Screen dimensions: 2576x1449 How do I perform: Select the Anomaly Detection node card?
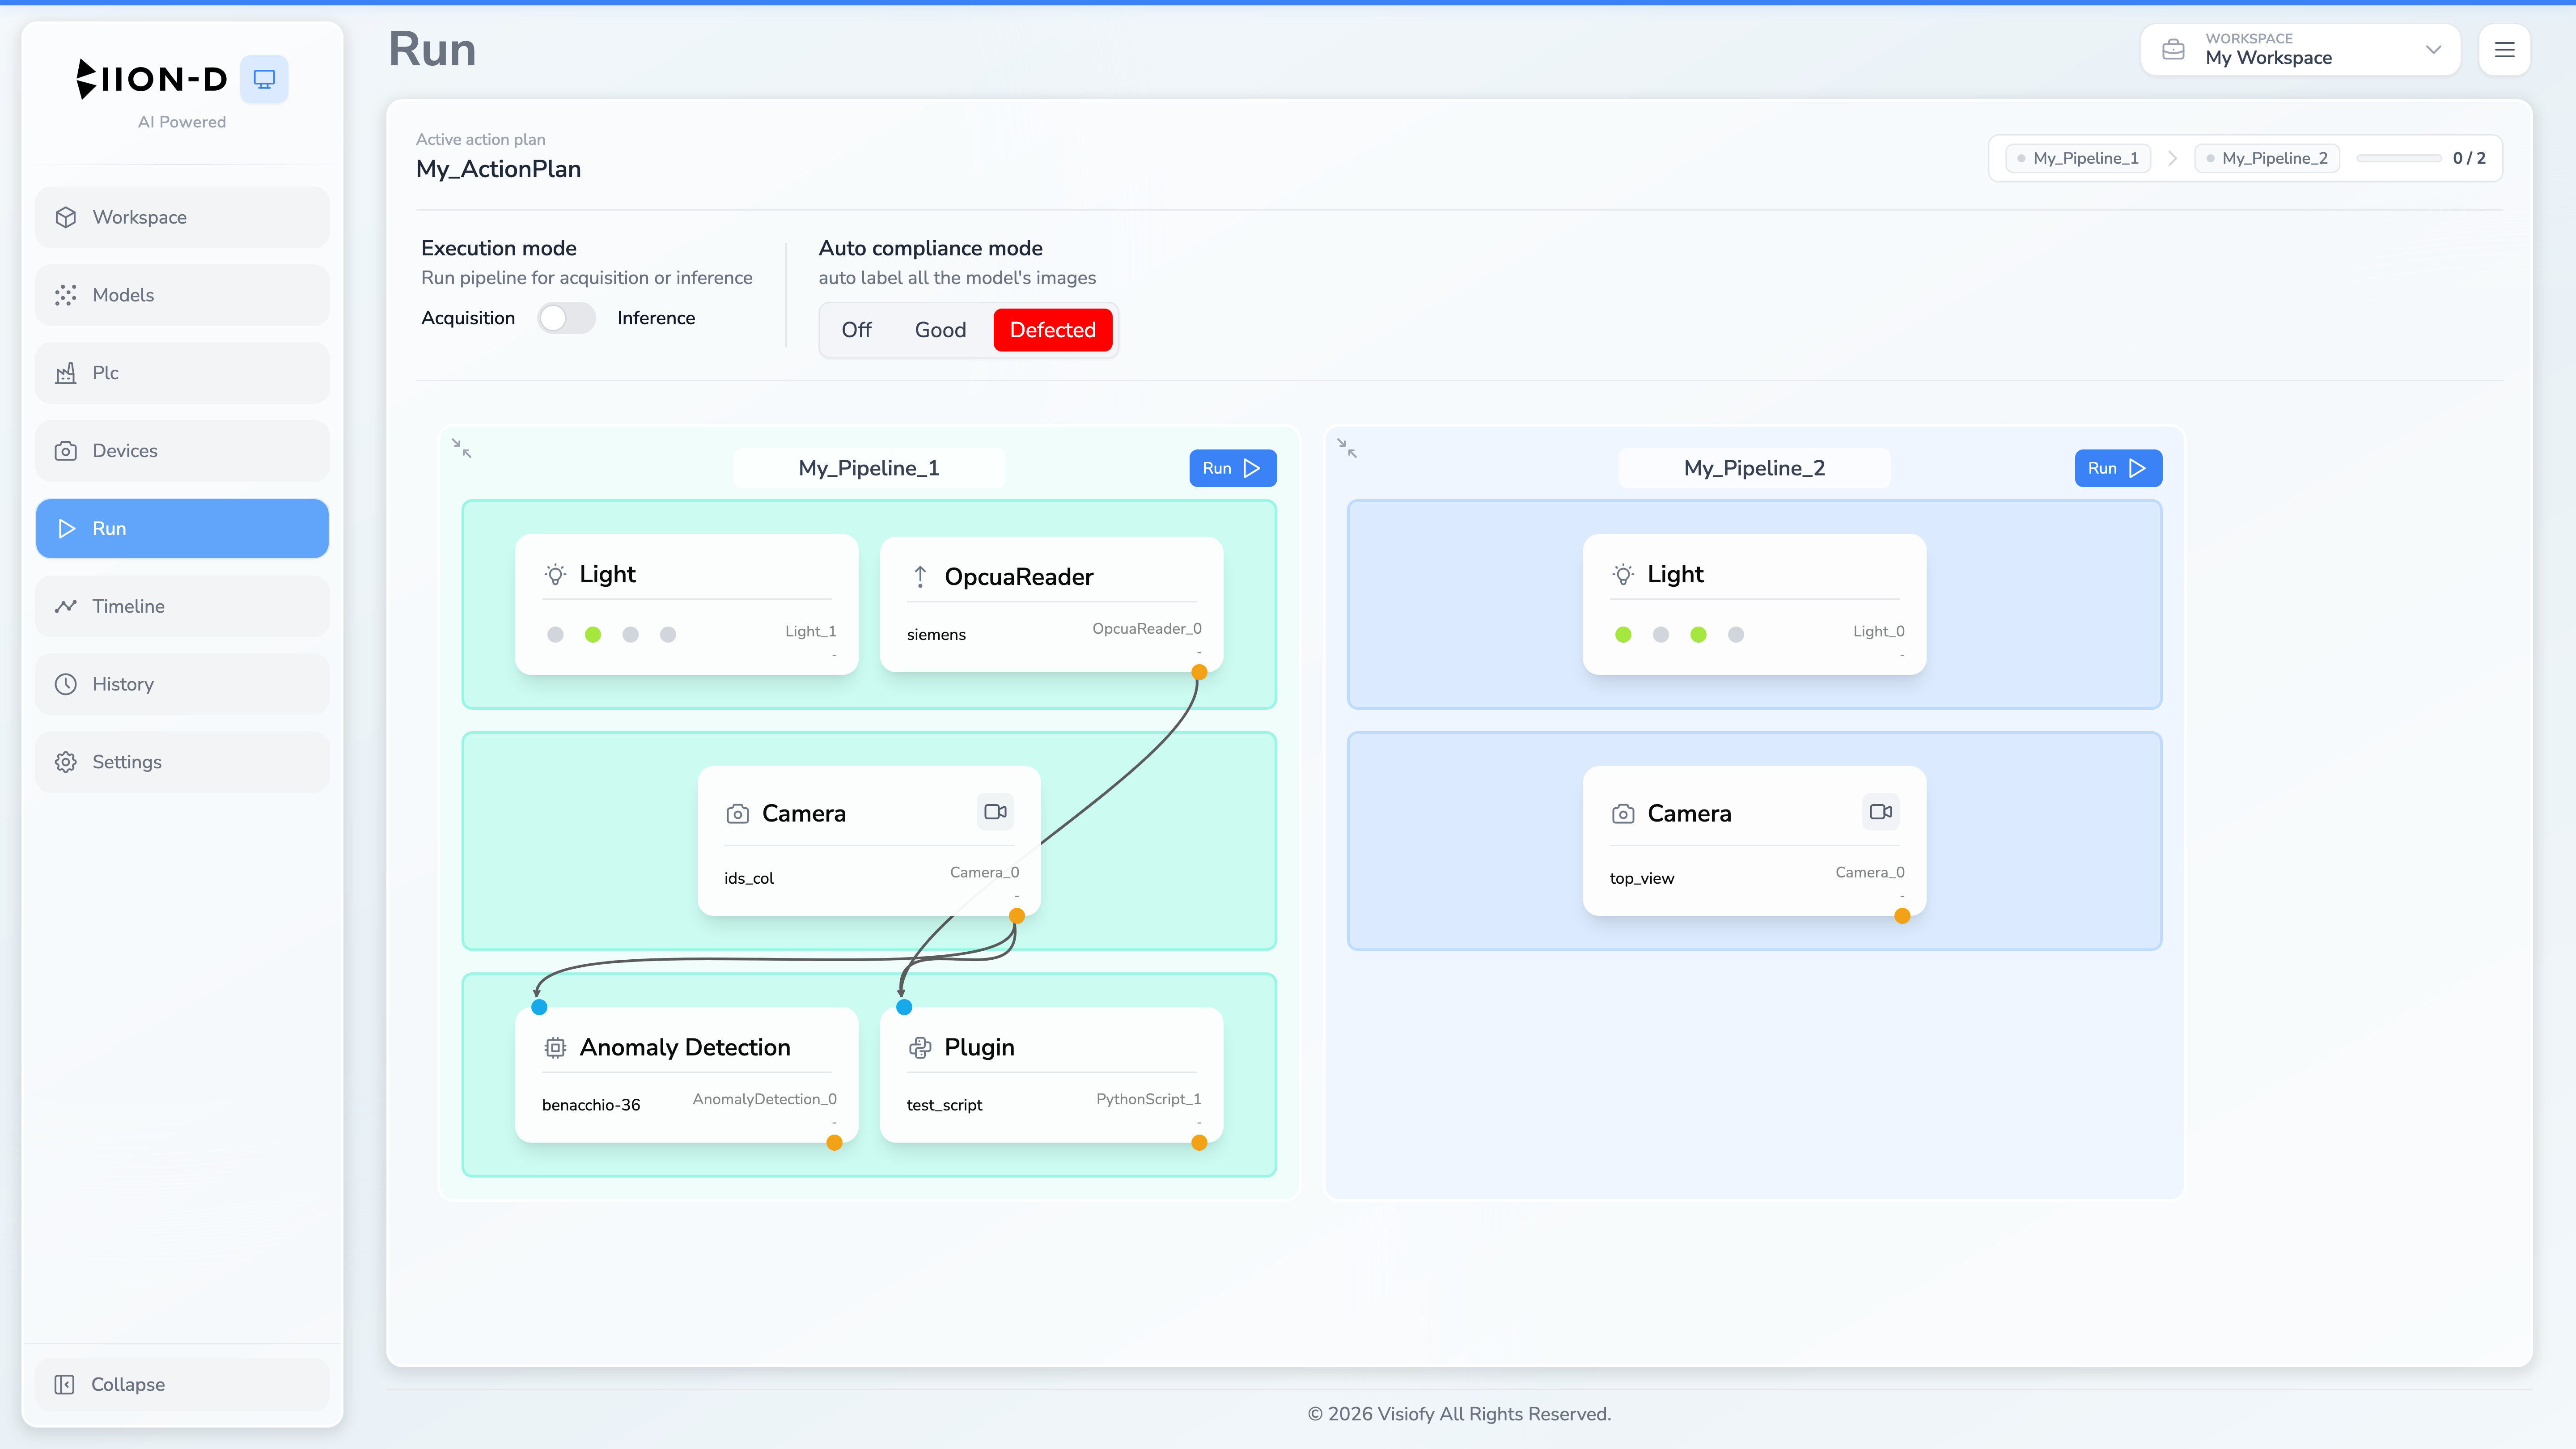(x=686, y=1075)
